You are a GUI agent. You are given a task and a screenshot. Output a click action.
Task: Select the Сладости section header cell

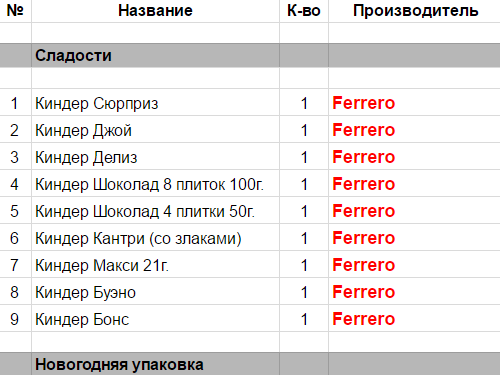tap(155, 55)
